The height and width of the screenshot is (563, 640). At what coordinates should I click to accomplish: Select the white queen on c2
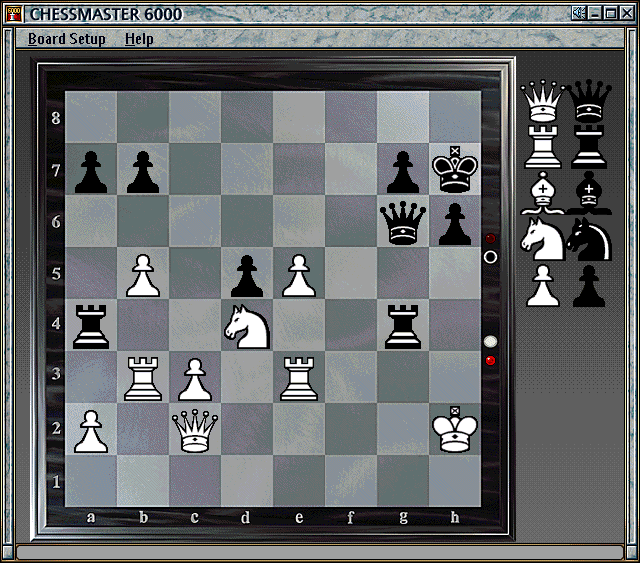195,431
